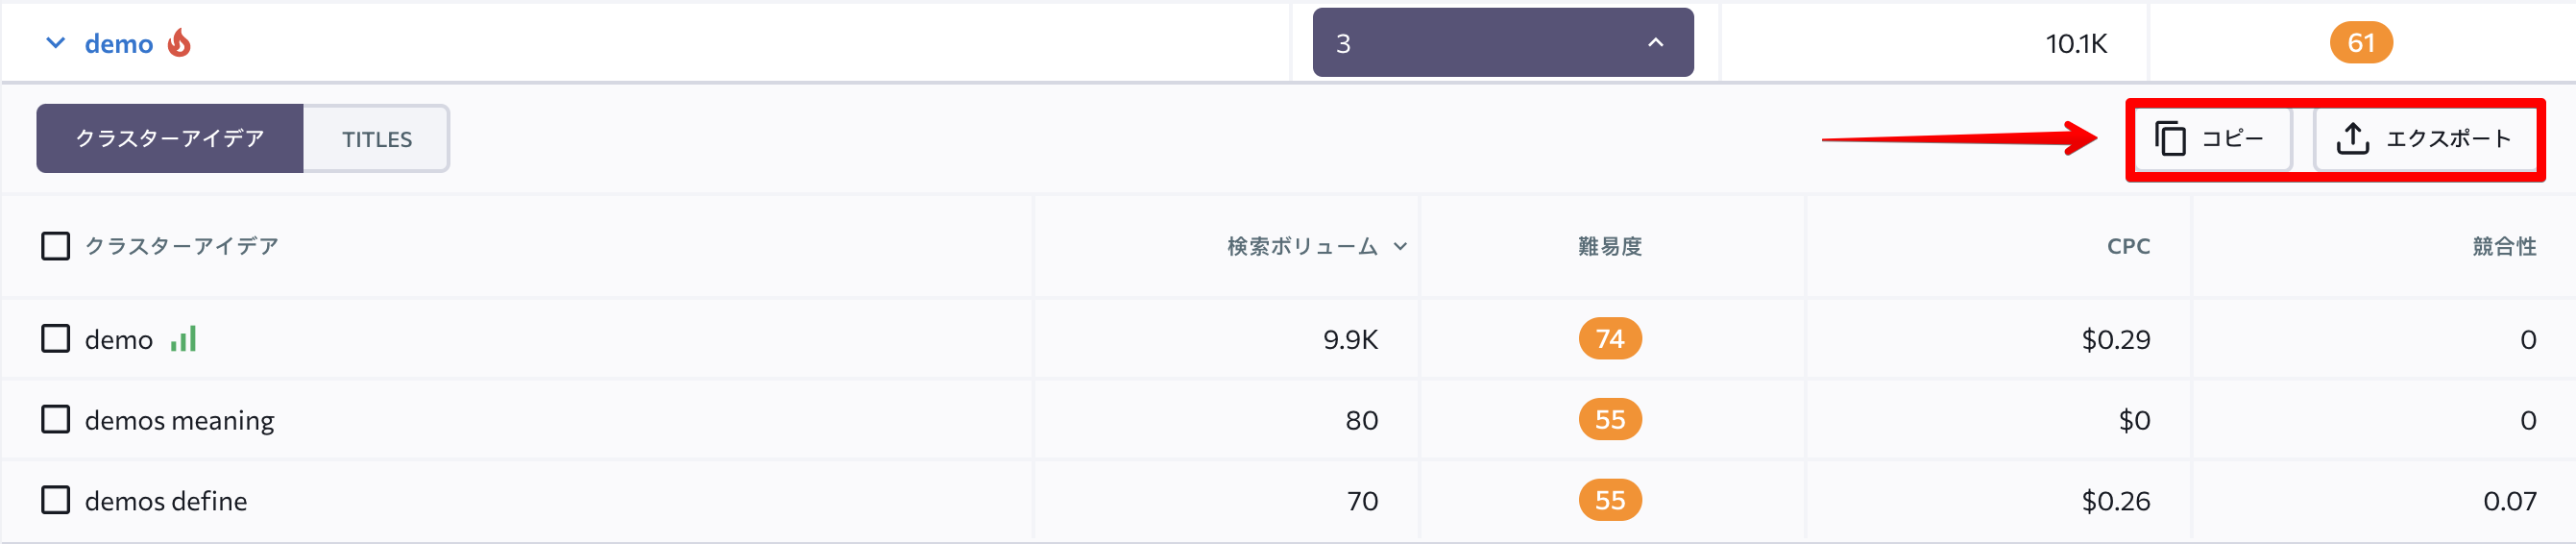The width and height of the screenshot is (2576, 544).
Task: Click the エクスポート button
Action: 2426,139
